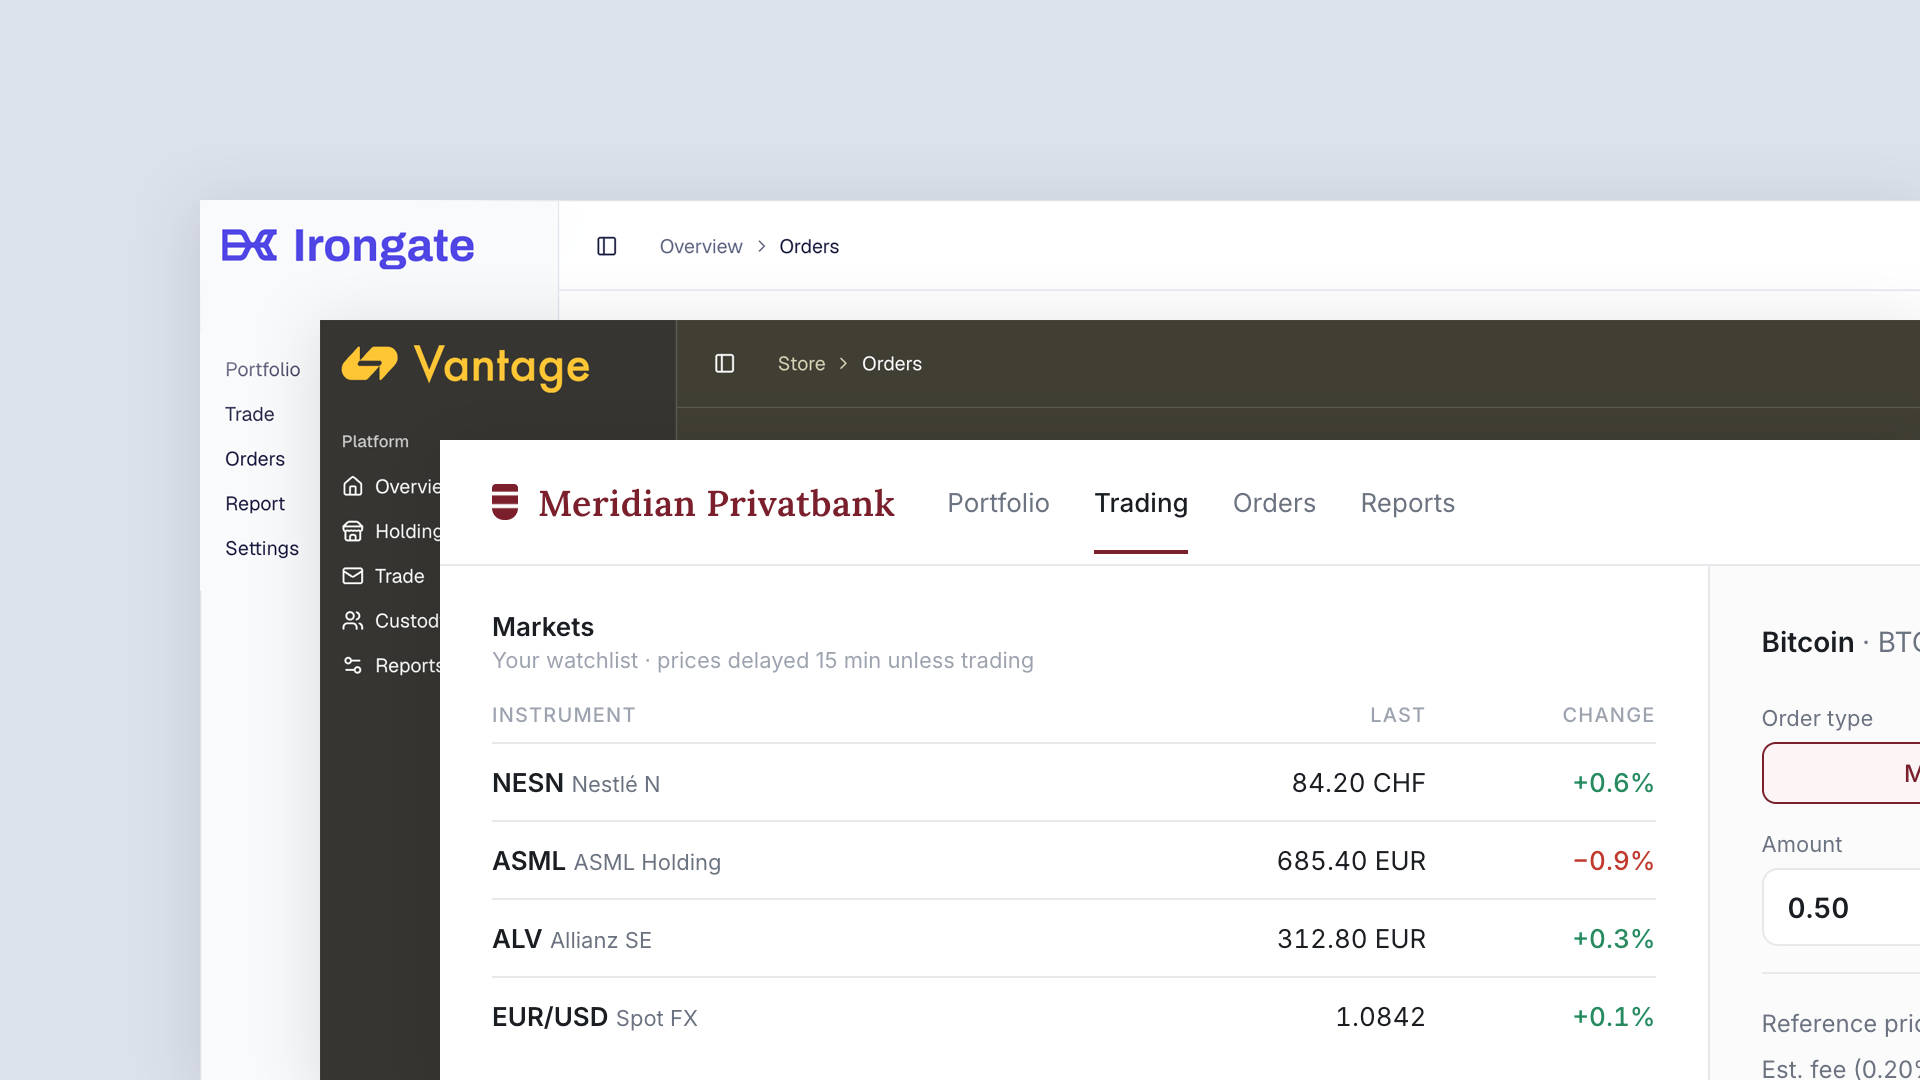
Task: Click the Overview home icon in Vantage sidebar
Action: click(x=353, y=486)
